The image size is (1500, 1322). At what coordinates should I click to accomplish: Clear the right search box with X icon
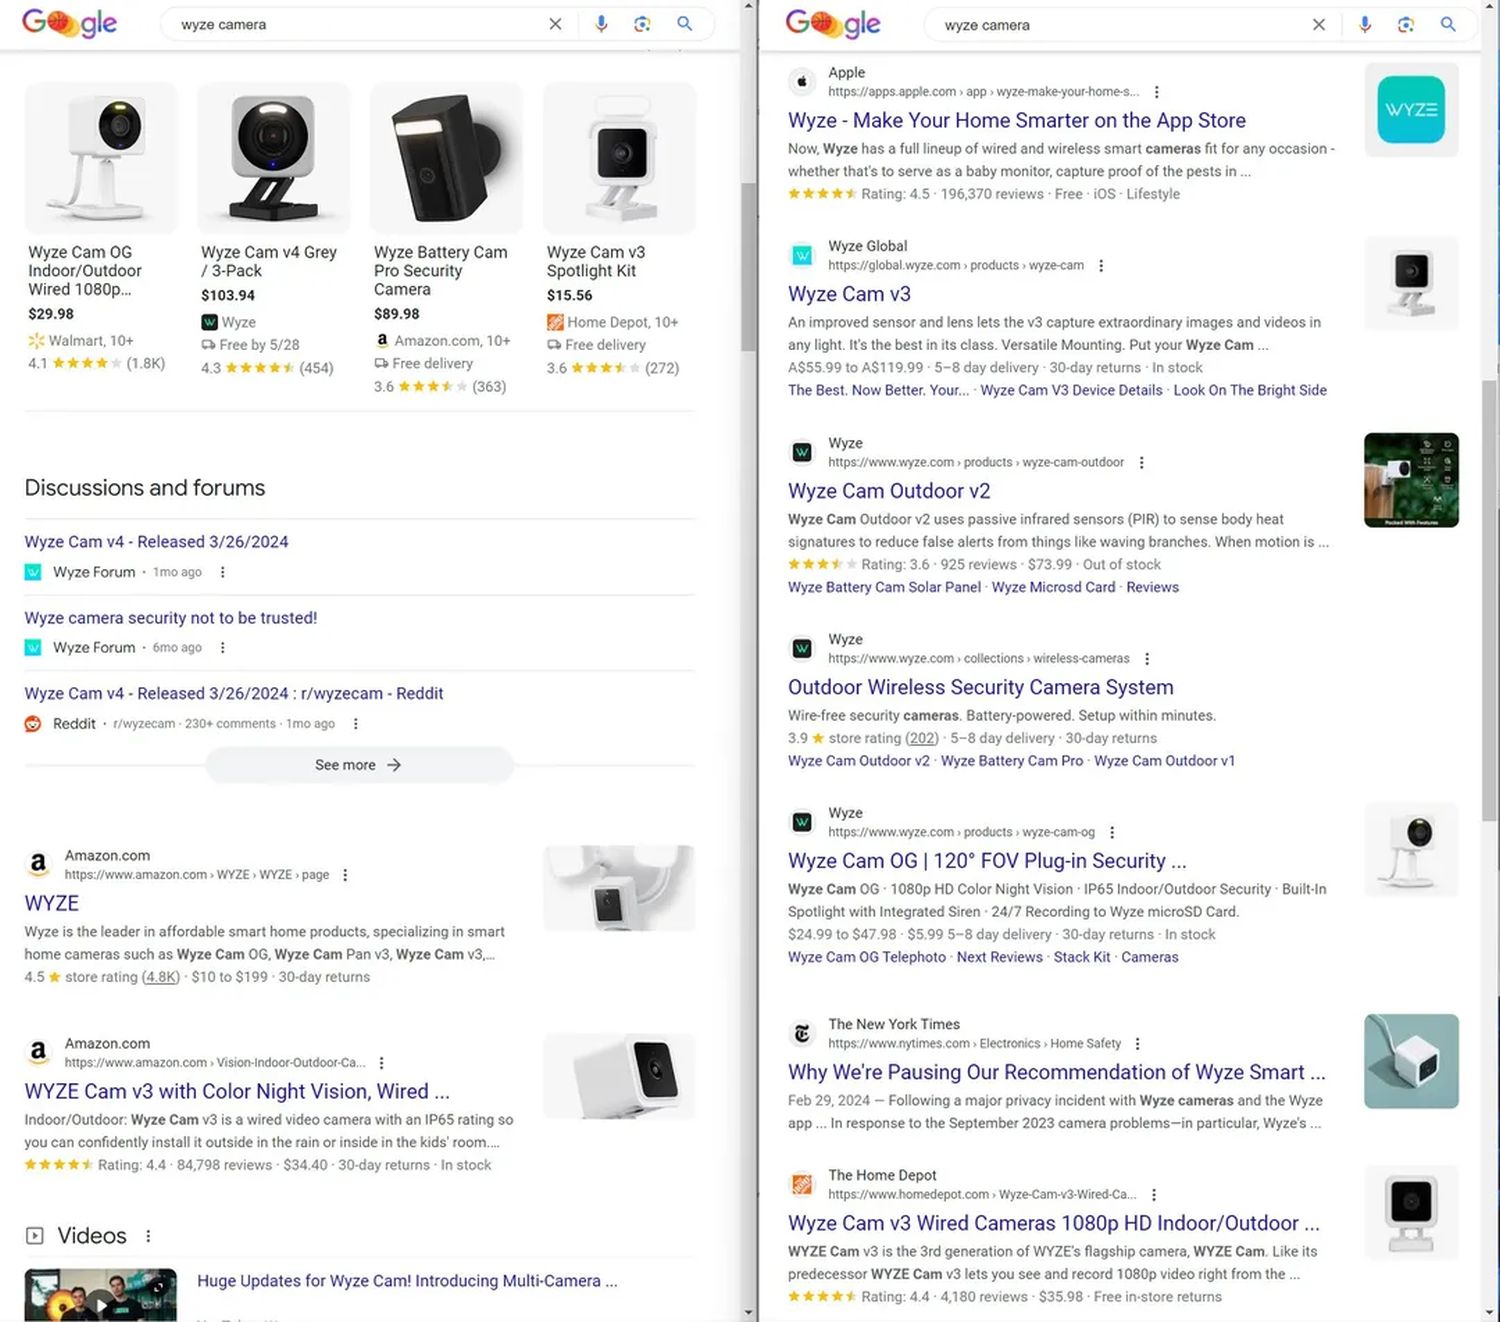[1319, 25]
